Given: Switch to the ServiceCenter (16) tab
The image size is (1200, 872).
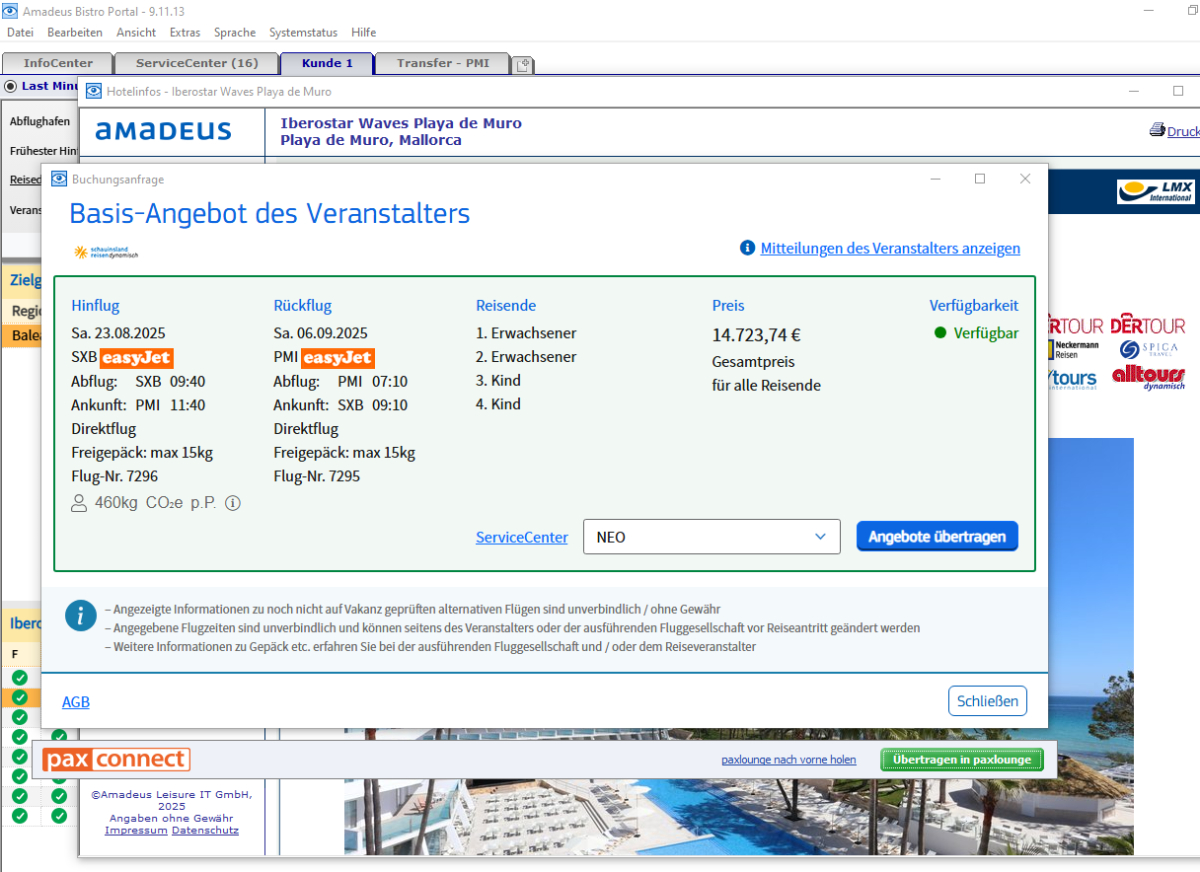Looking at the screenshot, I should coord(197,63).
